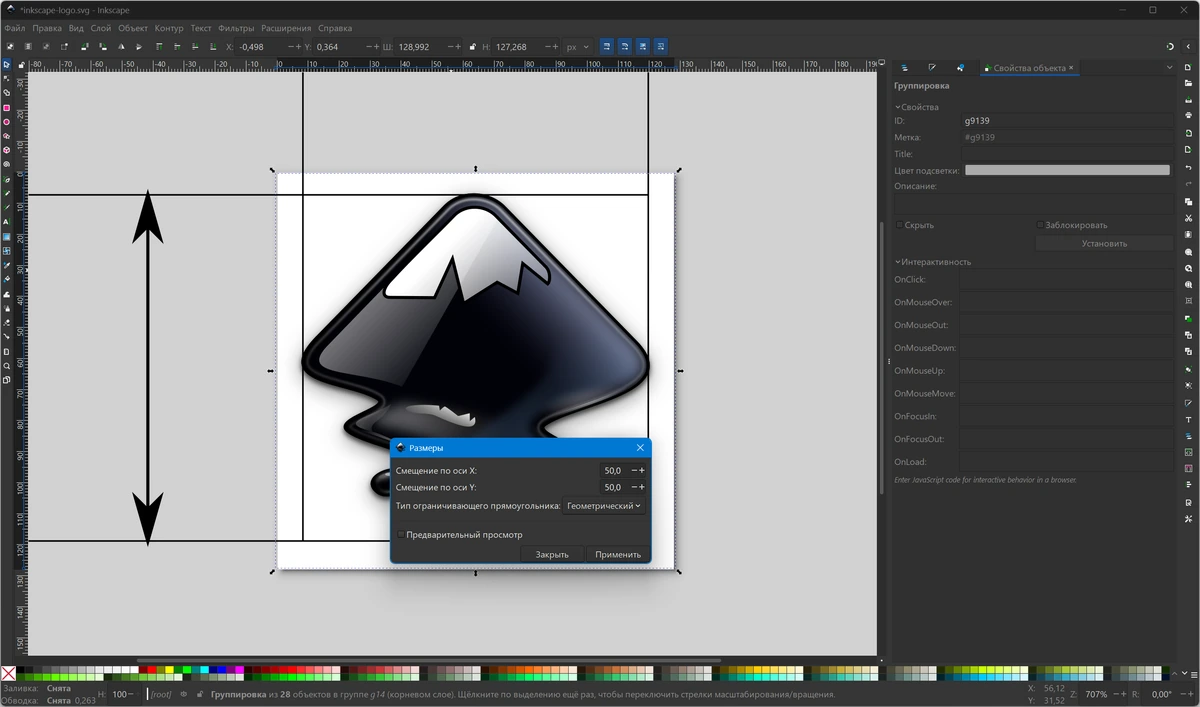Toggle layer visibility eye in status bar
The width and height of the screenshot is (1200, 707).
pos(183,693)
